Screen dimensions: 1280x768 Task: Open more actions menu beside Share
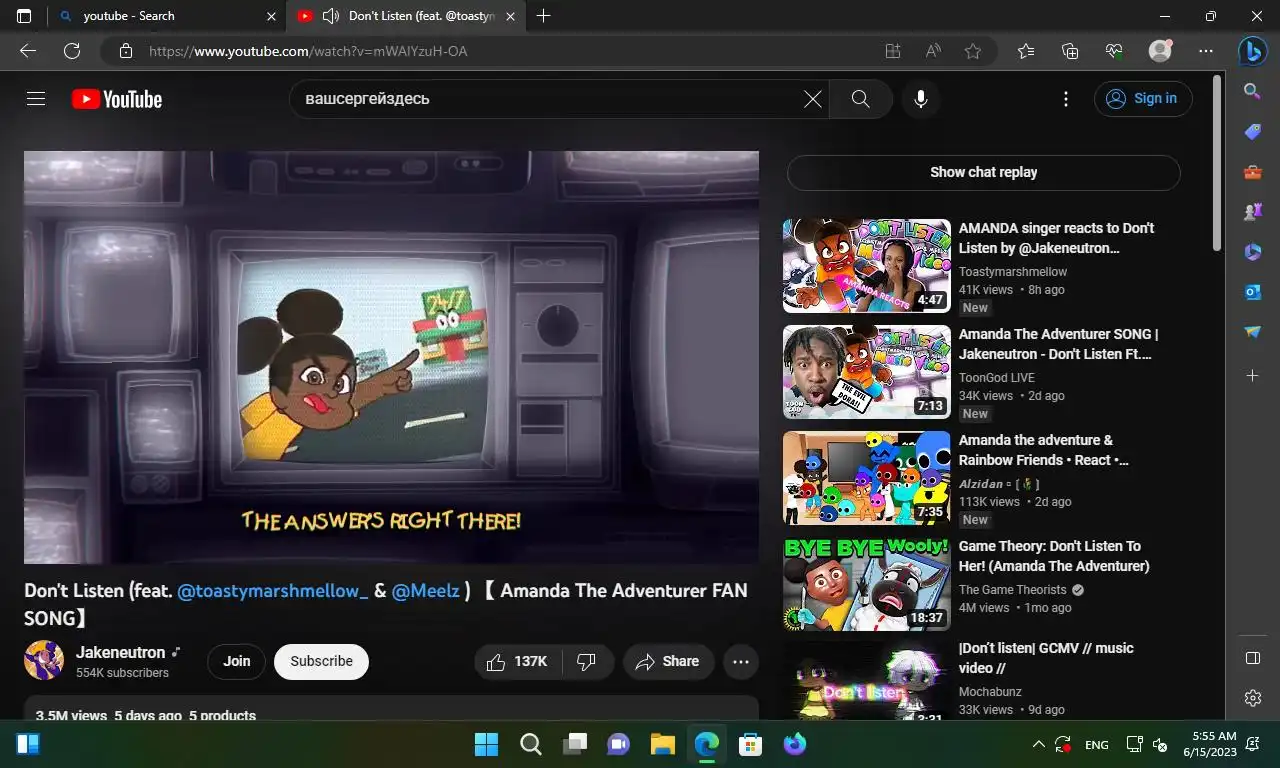[x=741, y=661]
